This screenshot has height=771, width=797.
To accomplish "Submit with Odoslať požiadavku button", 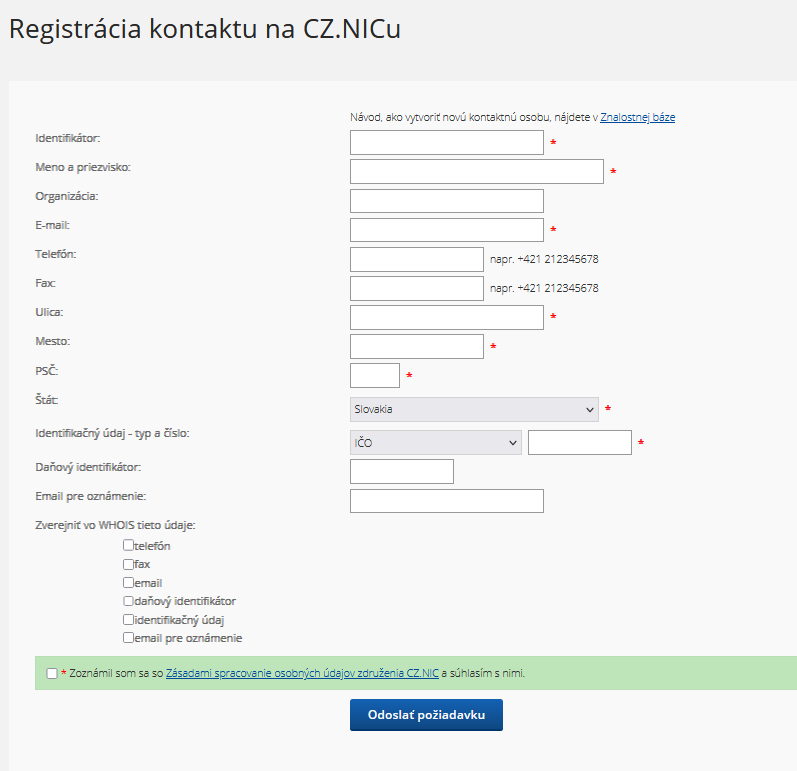I will pos(426,715).
